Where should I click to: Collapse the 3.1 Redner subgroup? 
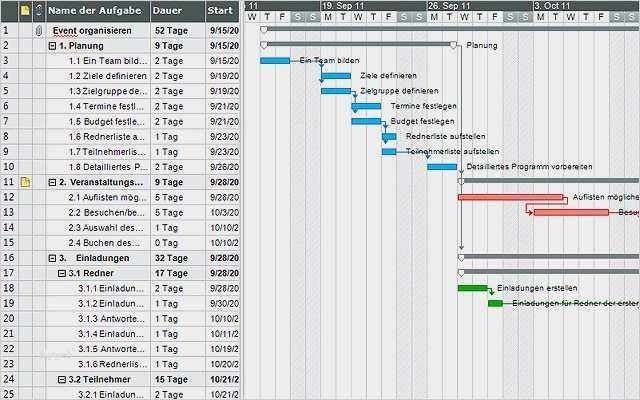[x=62, y=273]
